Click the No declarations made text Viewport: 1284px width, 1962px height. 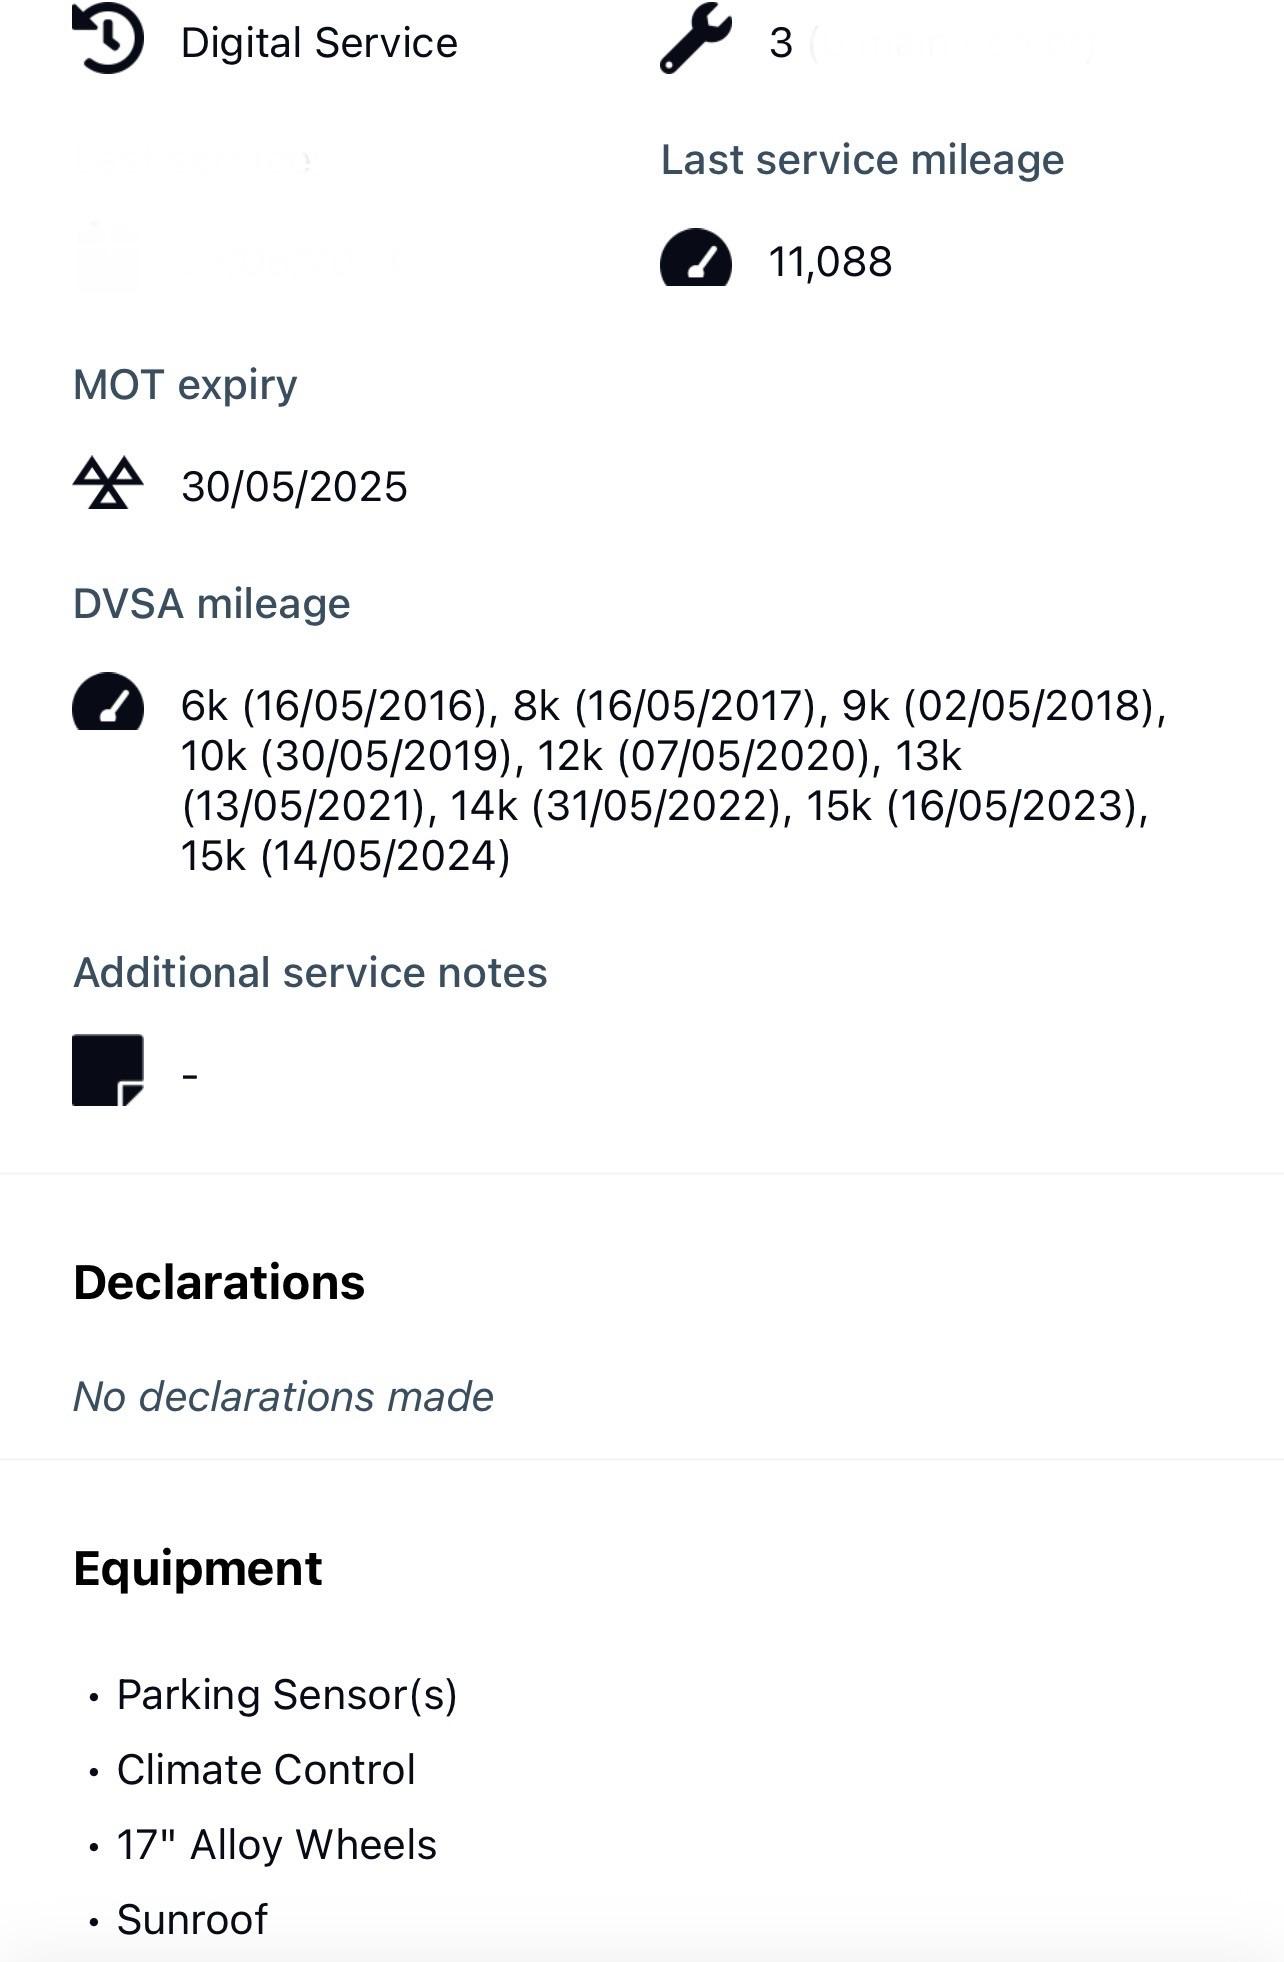tap(283, 1397)
